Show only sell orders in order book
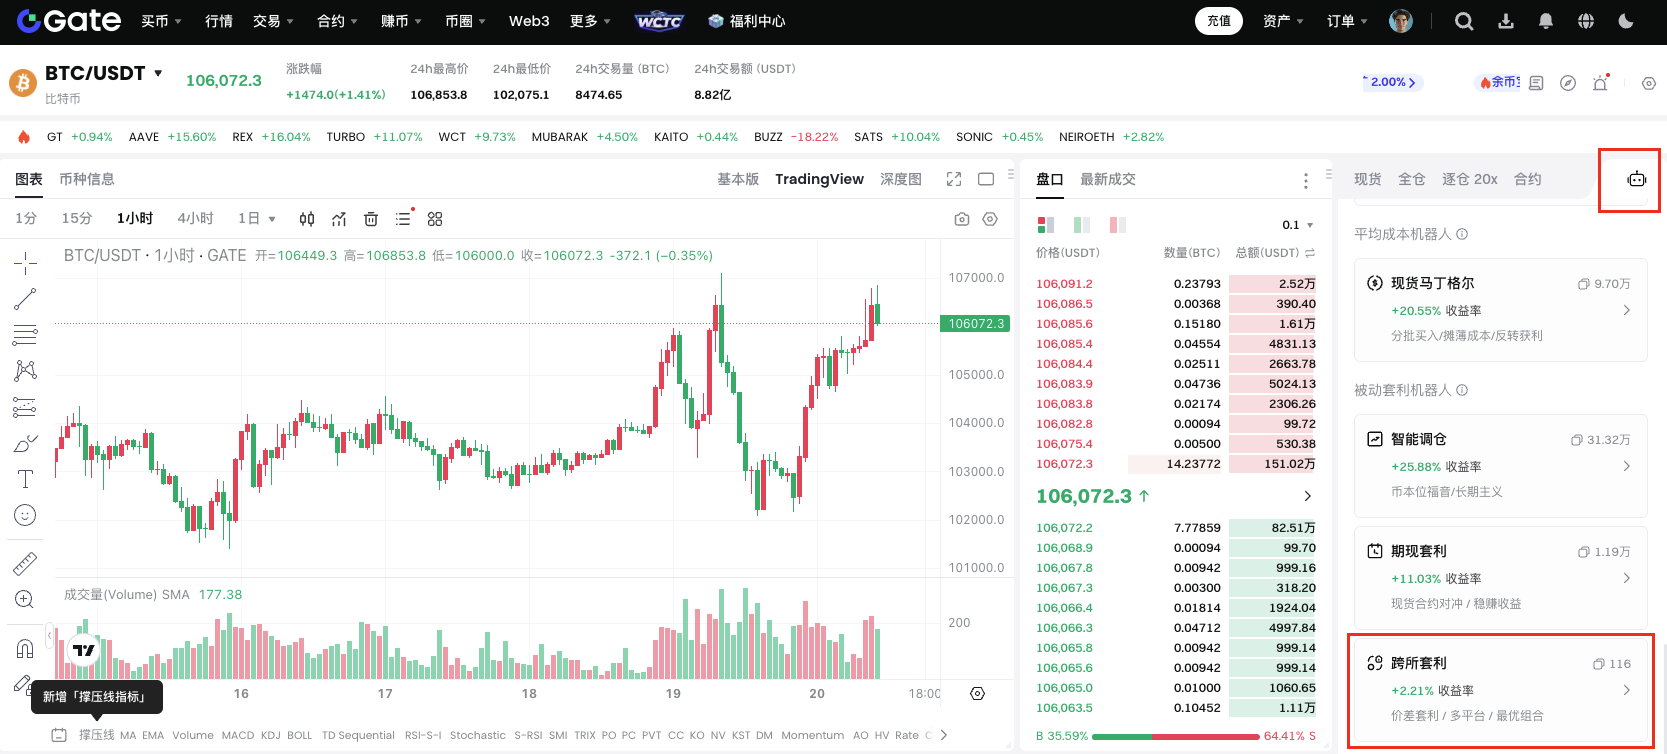 pyautogui.click(x=1118, y=225)
